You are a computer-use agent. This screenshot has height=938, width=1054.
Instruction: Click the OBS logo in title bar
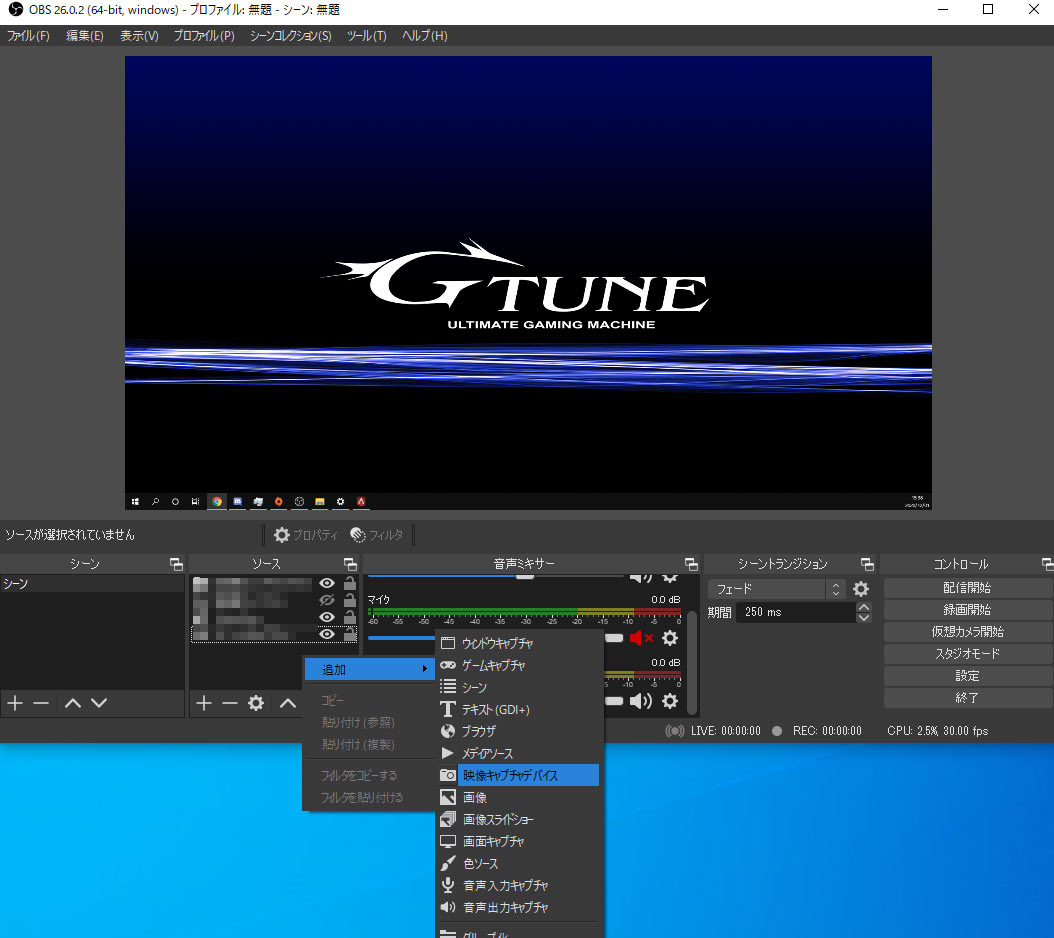[15, 9]
